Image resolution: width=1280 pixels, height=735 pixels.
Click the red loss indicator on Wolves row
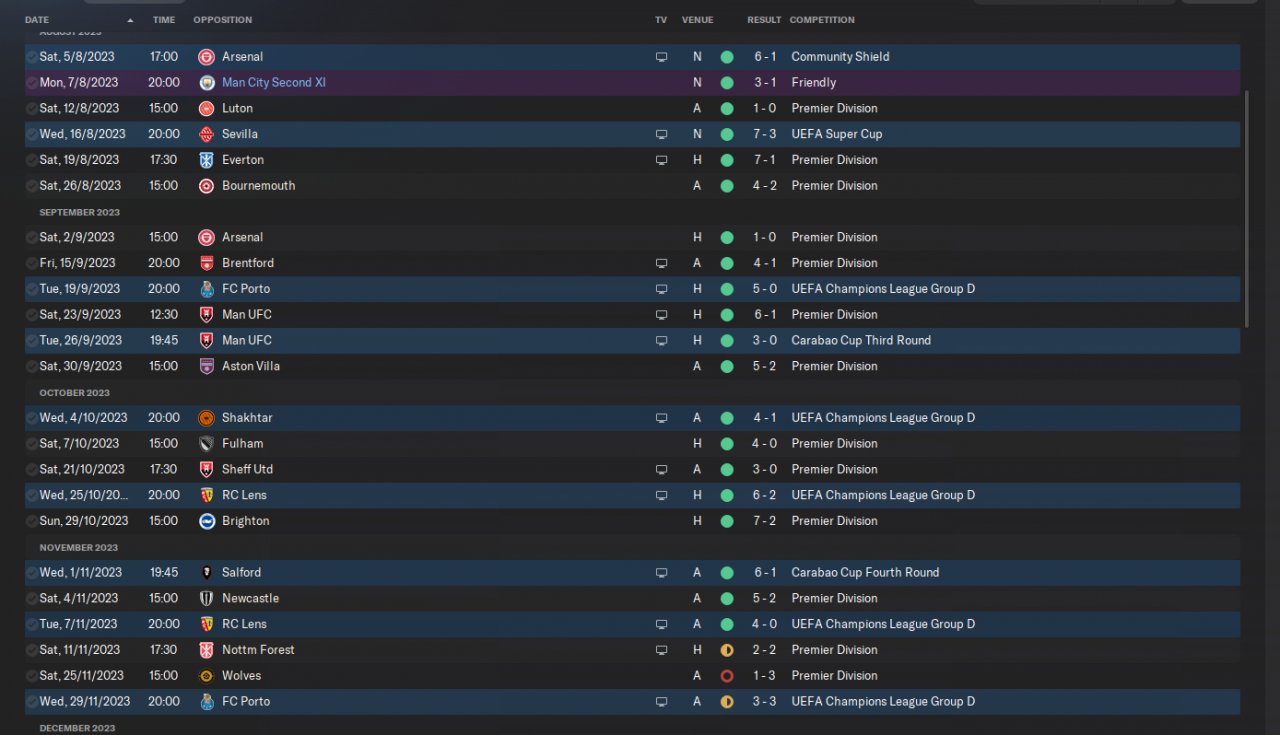[727, 676]
